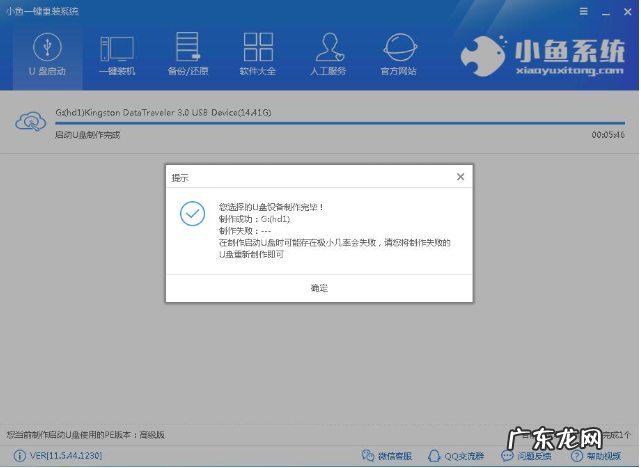Click the elapsed time 00:05:46
The image size is (641, 468).
point(608,135)
